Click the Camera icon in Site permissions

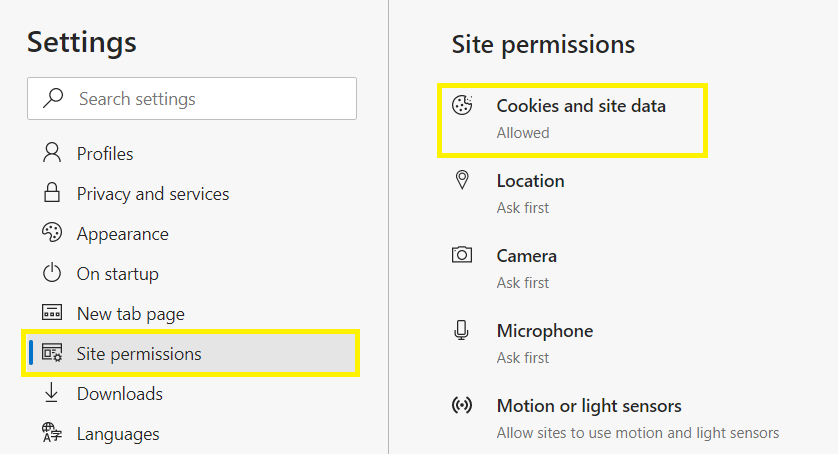point(462,256)
